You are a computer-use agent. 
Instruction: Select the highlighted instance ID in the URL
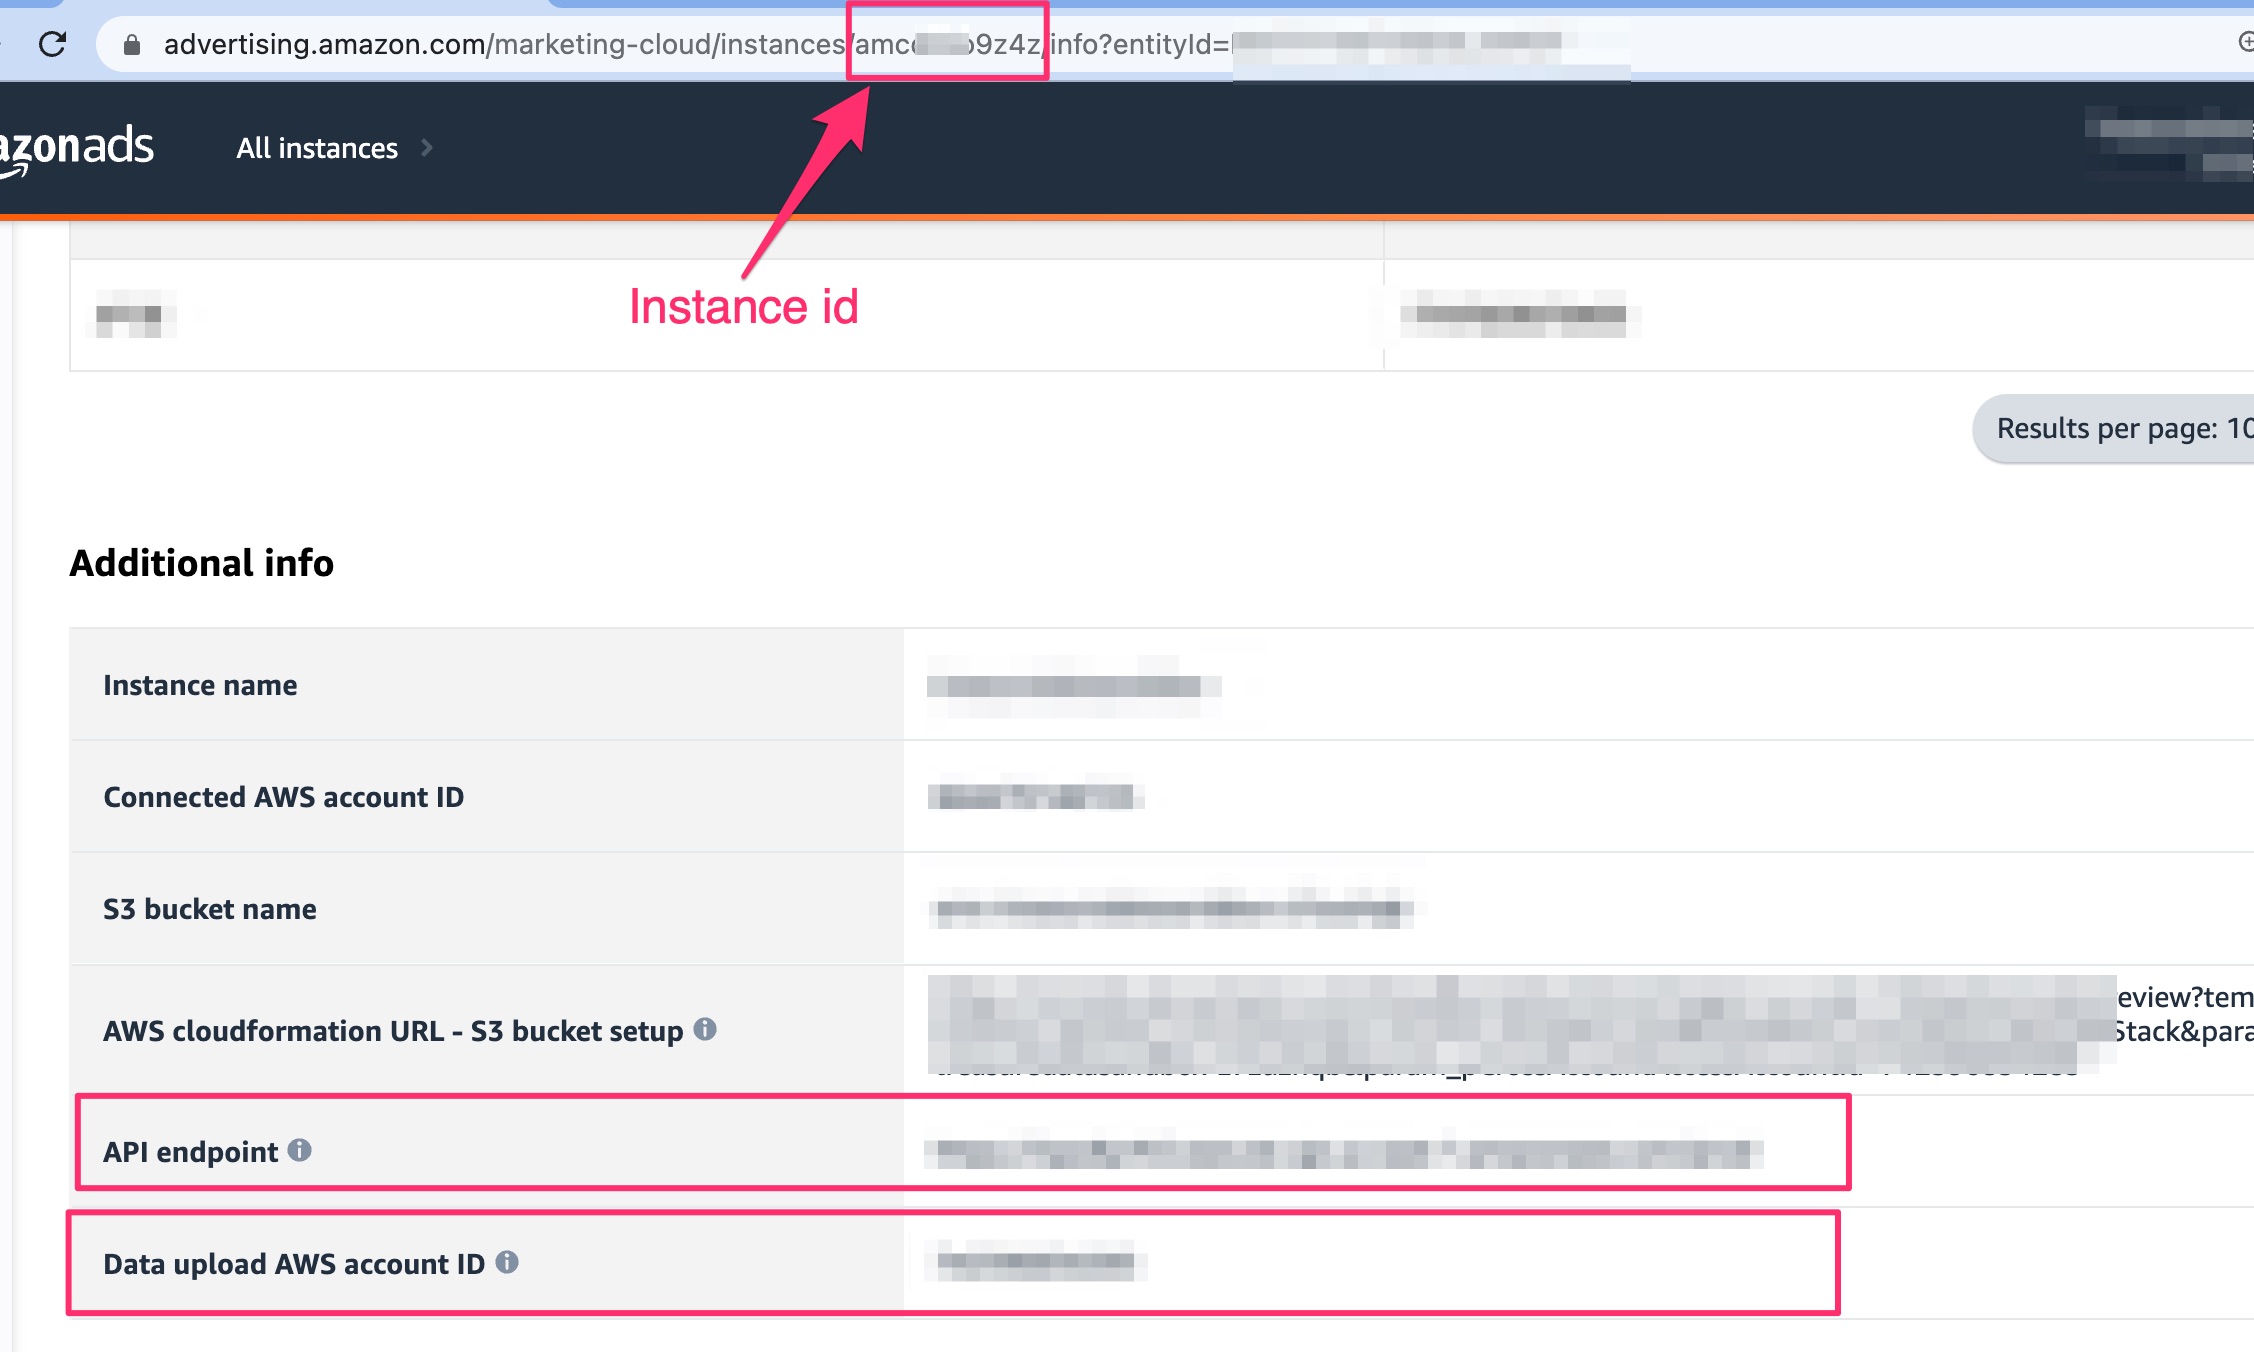click(947, 43)
